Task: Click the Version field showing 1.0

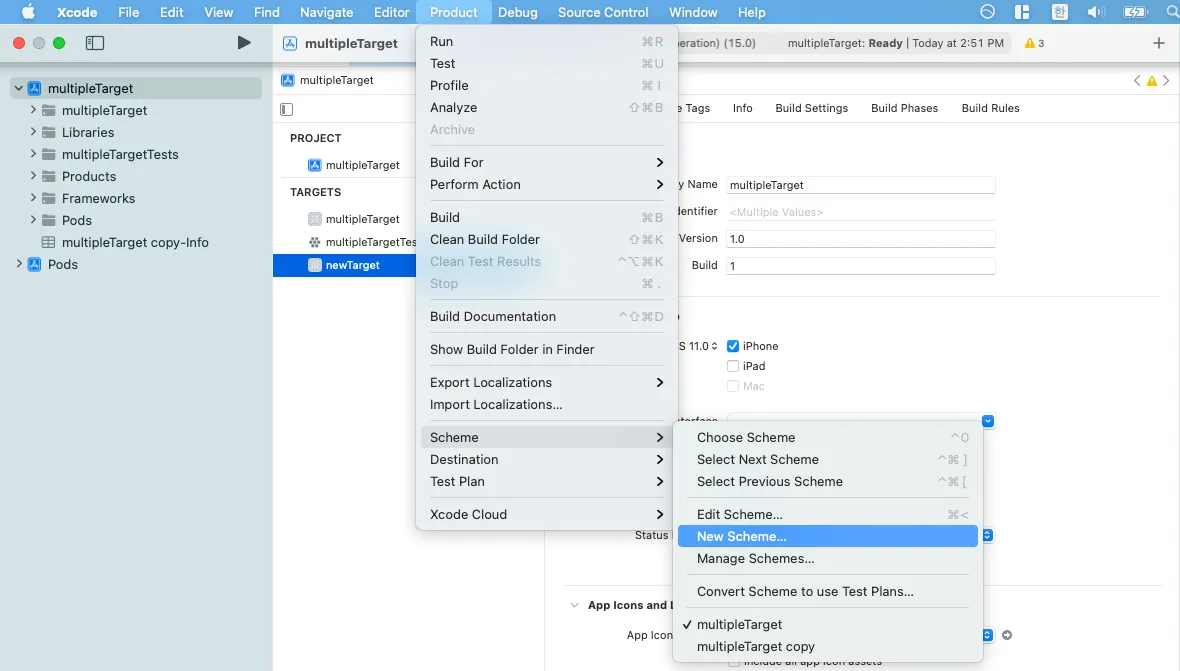Action: (x=861, y=239)
